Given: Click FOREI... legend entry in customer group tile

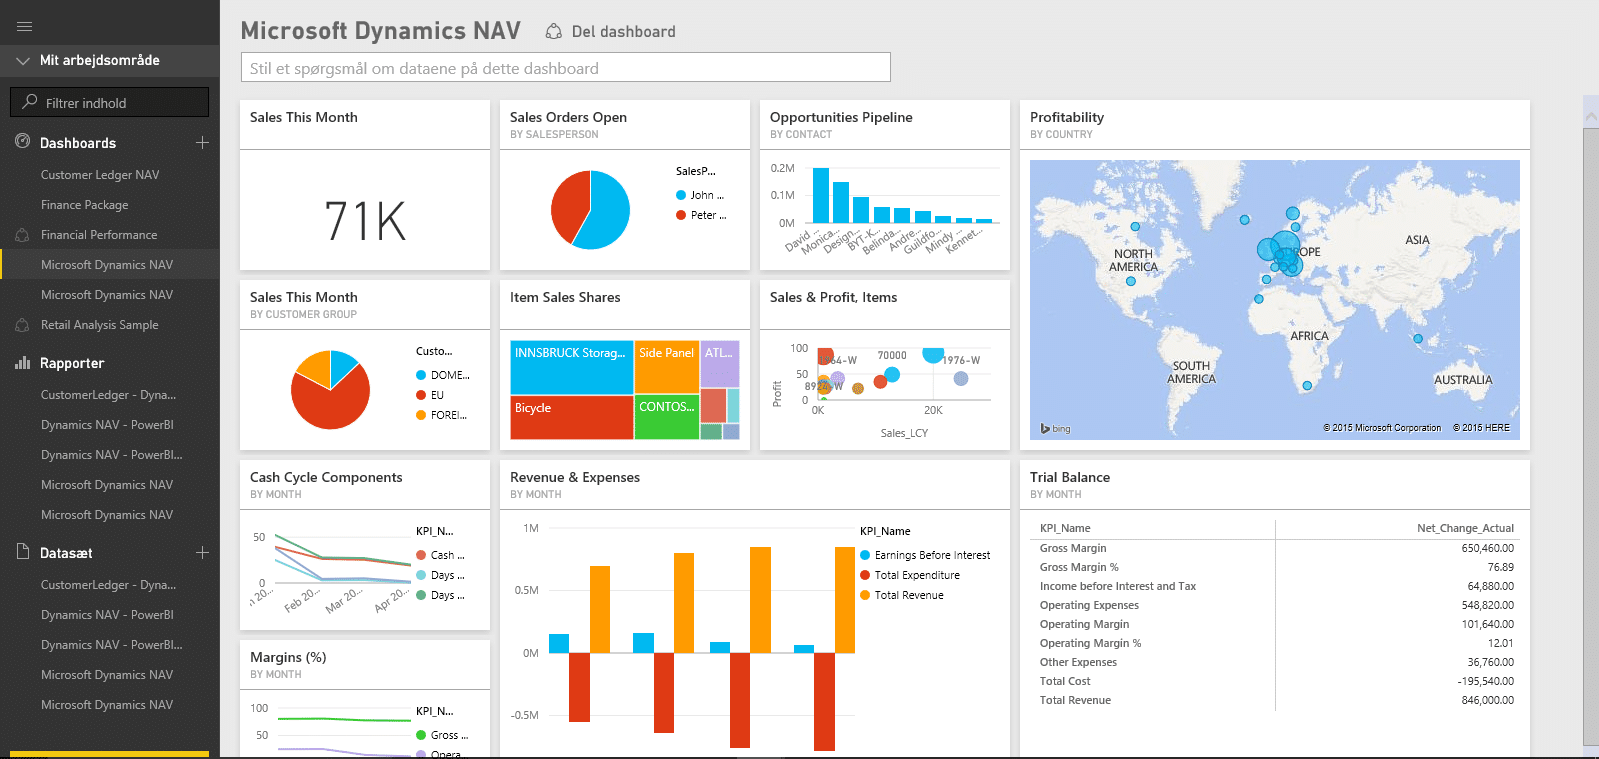Looking at the screenshot, I should [x=441, y=415].
